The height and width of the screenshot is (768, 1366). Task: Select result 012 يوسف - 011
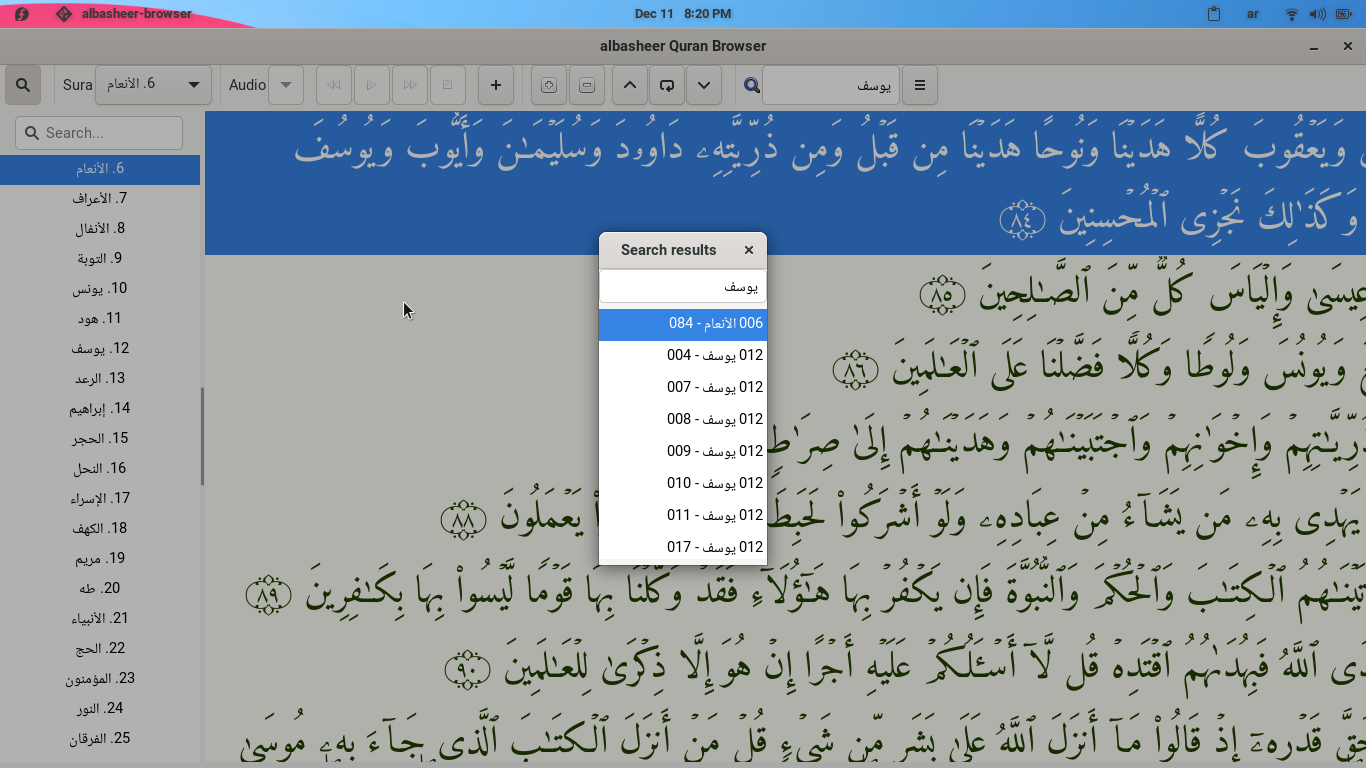(683, 515)
